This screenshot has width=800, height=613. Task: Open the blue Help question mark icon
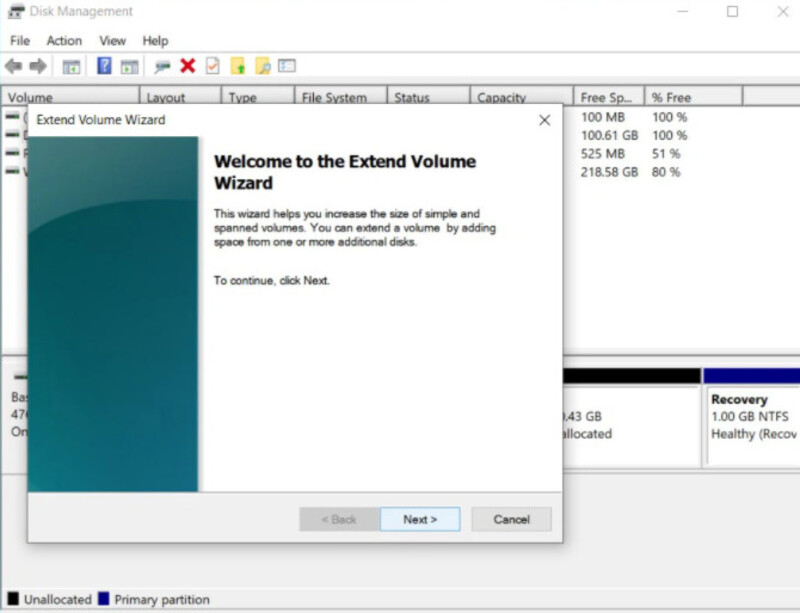[104, 66]
